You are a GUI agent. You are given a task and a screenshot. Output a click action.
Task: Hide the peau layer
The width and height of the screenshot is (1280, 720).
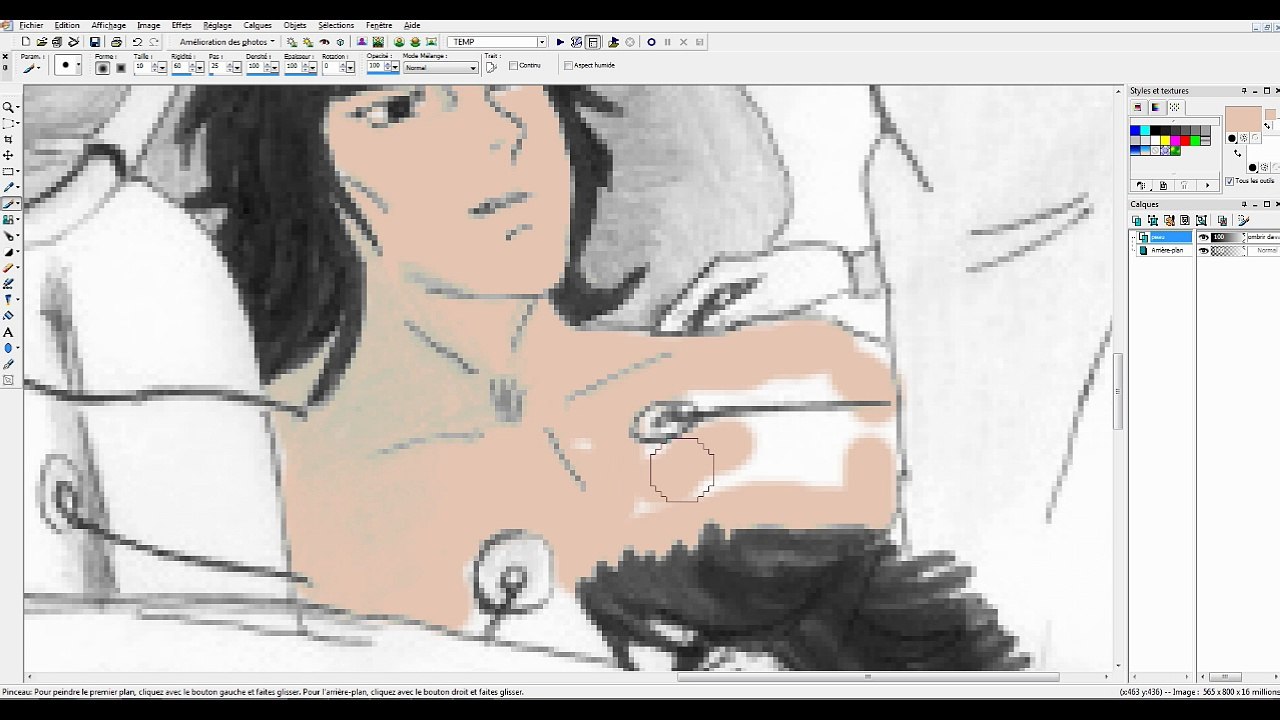coord(1204,237)
